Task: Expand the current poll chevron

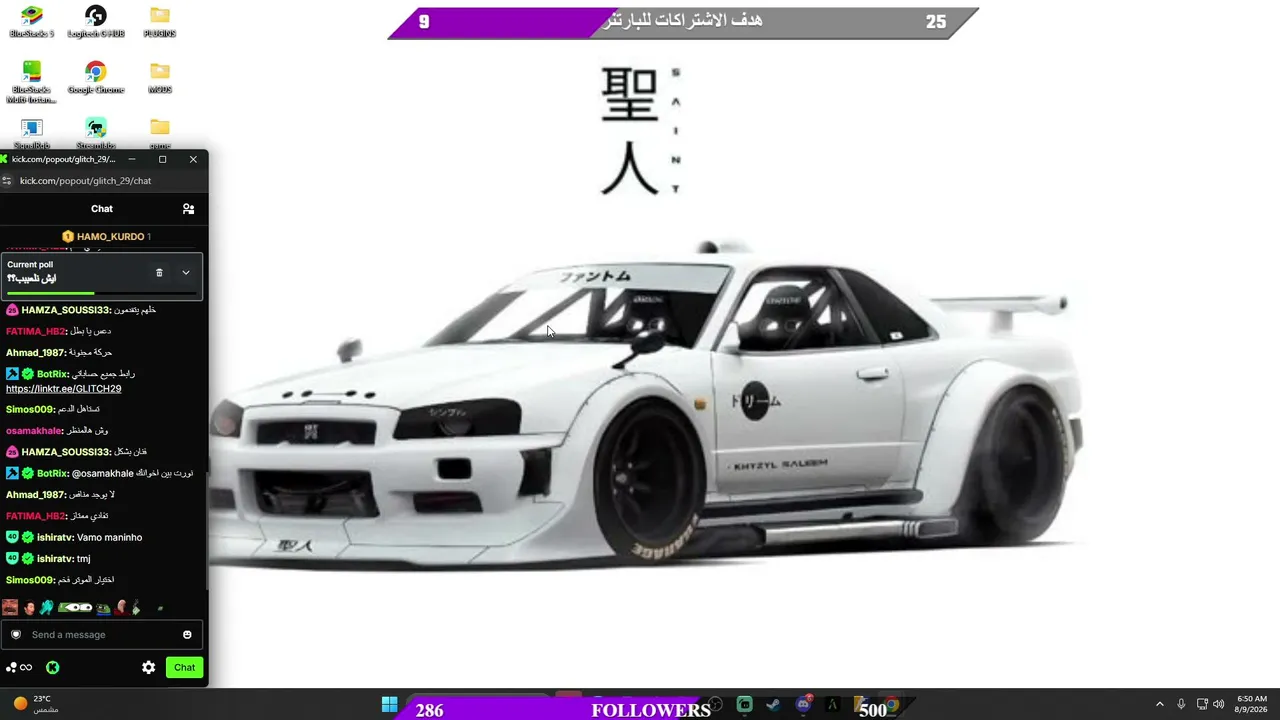Action: (x=186, y=272)
